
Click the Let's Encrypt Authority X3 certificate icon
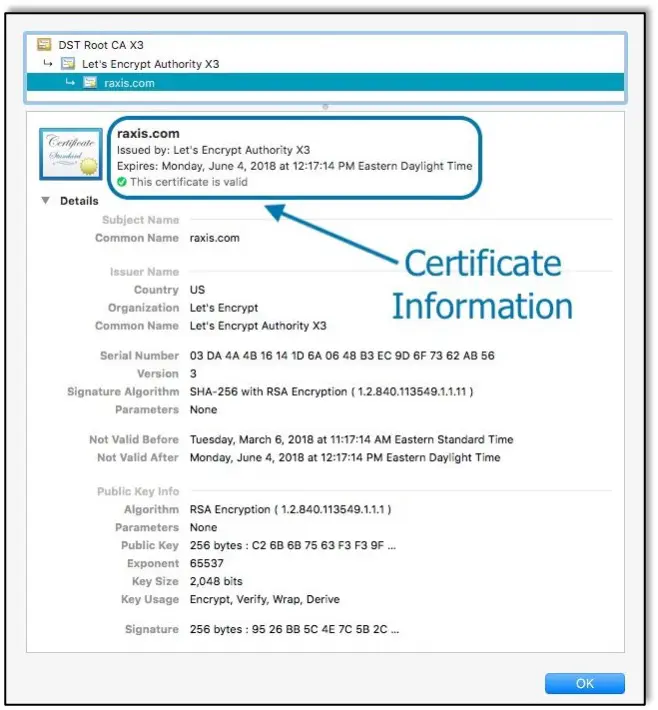(x=68, y=63)
